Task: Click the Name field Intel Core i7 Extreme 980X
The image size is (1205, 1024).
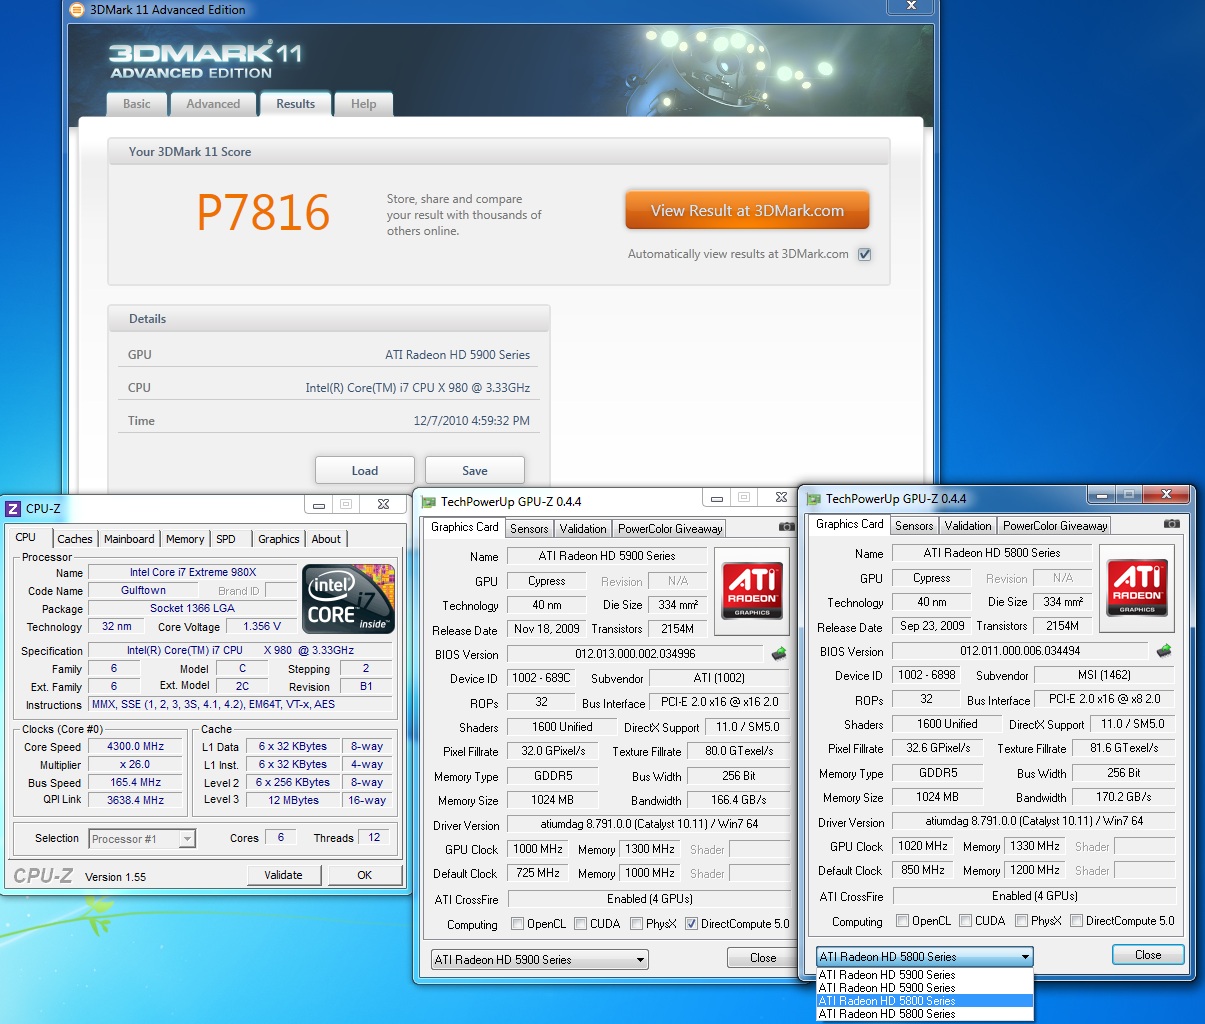Action: pyautogui.click(x=193, y=573)
